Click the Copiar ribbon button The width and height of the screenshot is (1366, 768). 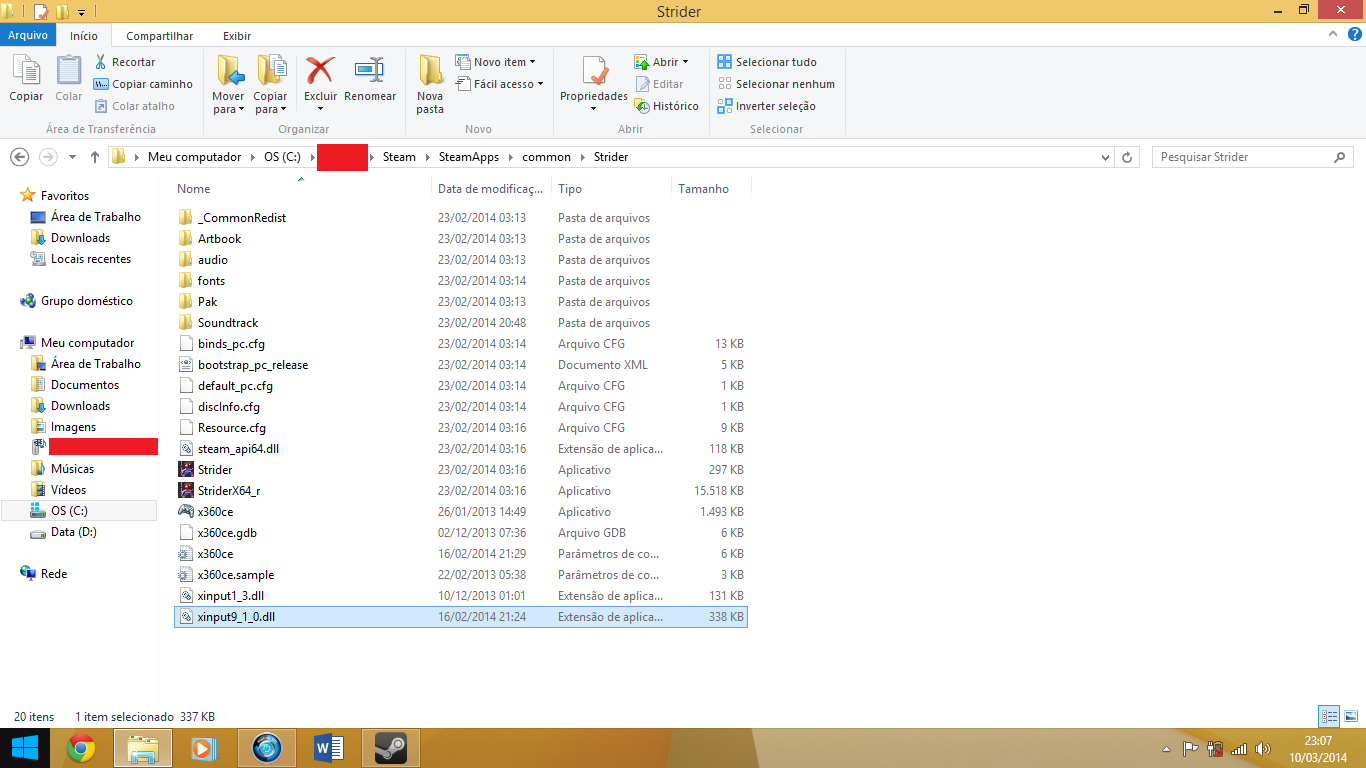click(26, 79)
